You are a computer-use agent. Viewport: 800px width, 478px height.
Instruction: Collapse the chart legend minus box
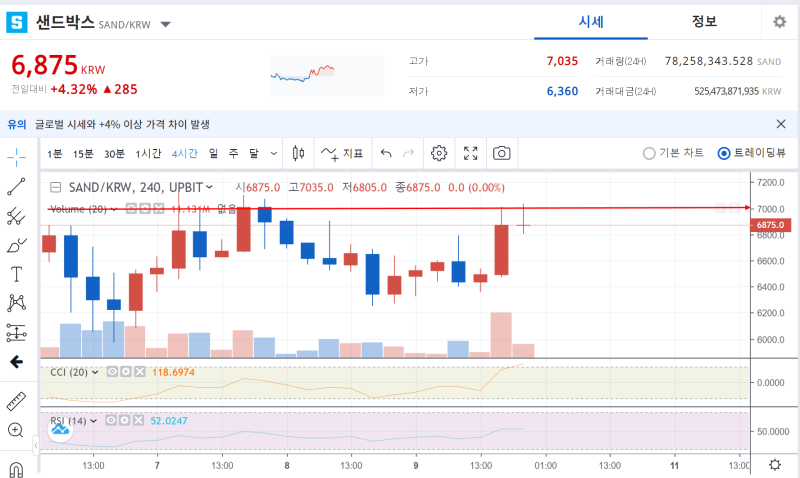[56, 188]
